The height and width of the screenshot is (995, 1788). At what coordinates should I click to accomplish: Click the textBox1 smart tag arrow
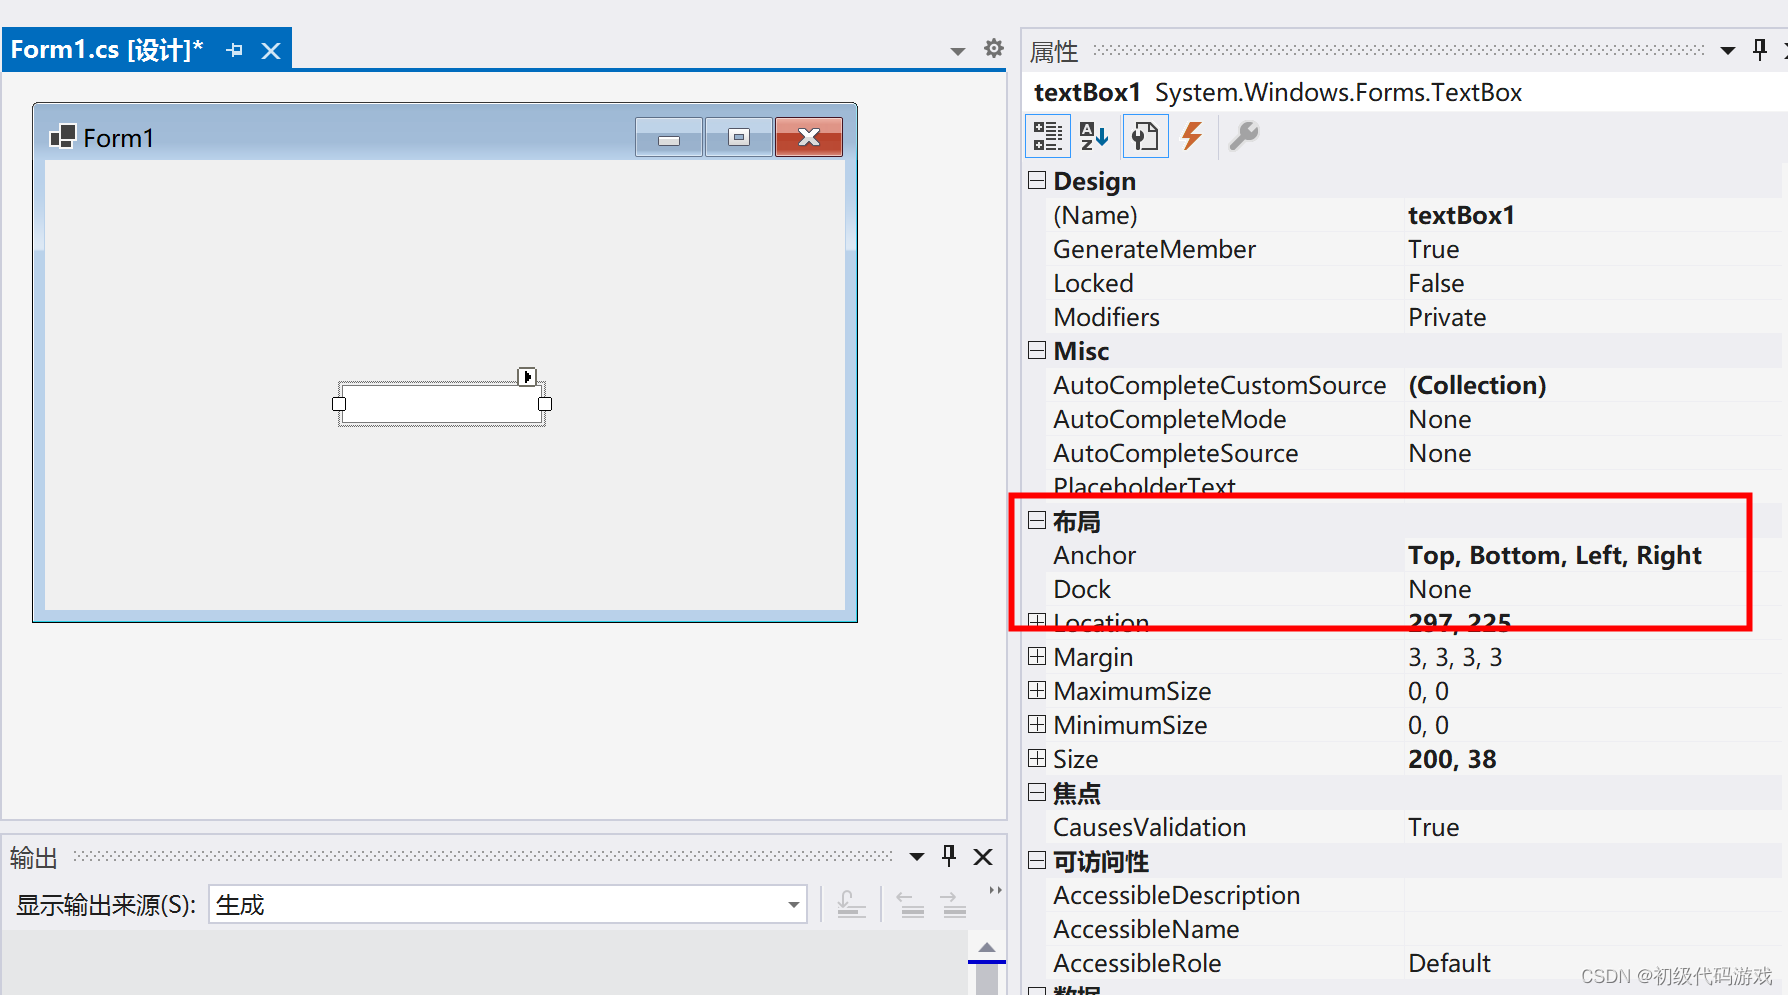point(527,377)
